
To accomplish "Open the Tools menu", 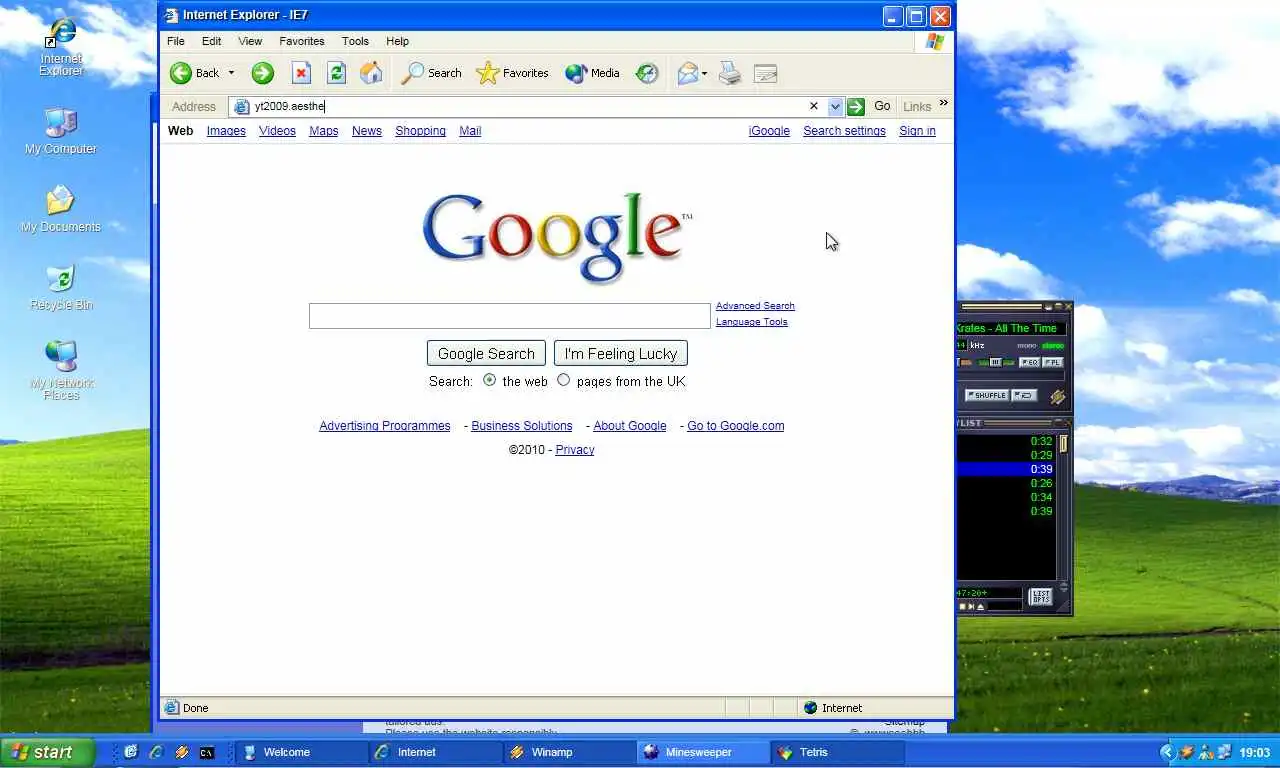I will (355, 41).
